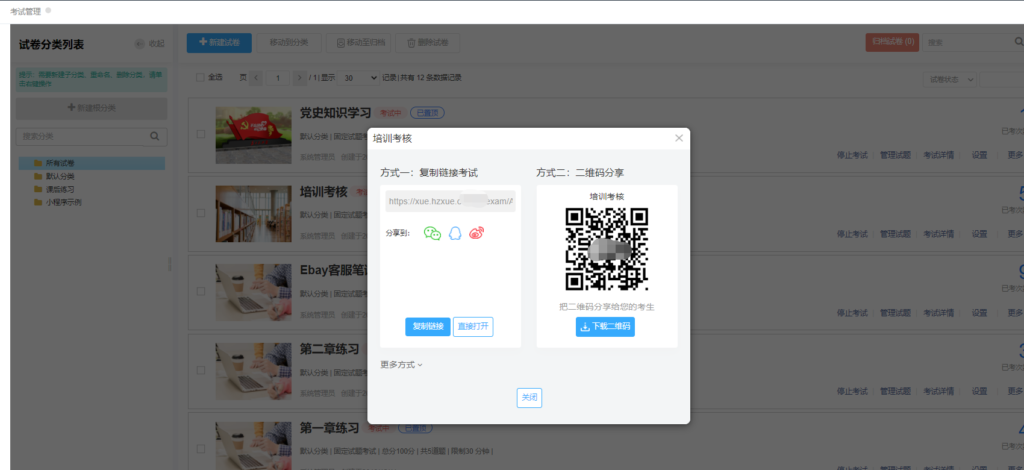Select the 默认分类 folder in the tree
The height and width of the screenshot is (470, 1024).
coord(59,176)
